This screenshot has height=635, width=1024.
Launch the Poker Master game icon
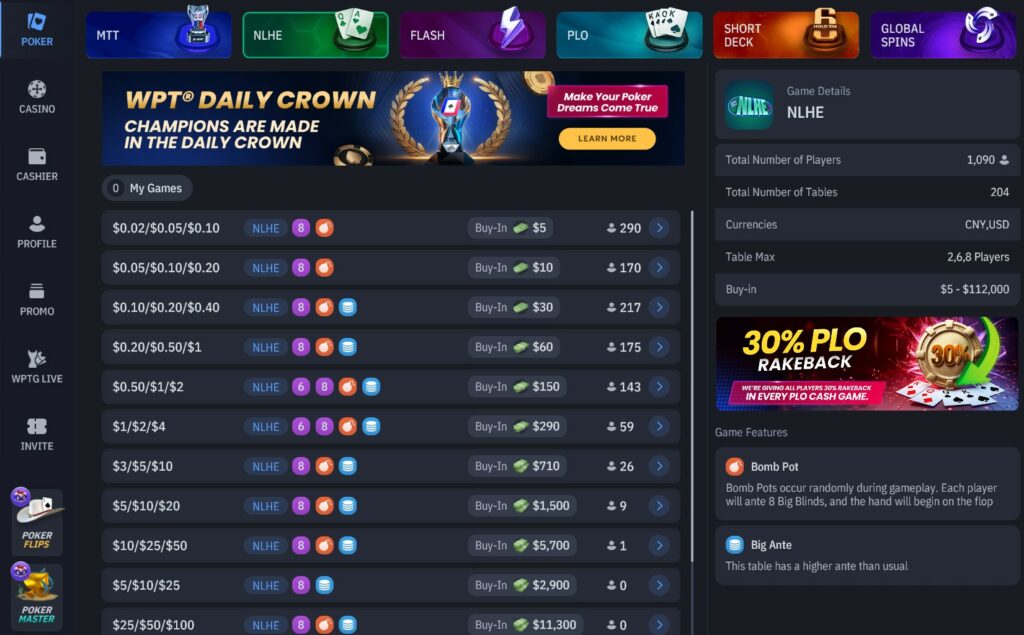point(37,594)
